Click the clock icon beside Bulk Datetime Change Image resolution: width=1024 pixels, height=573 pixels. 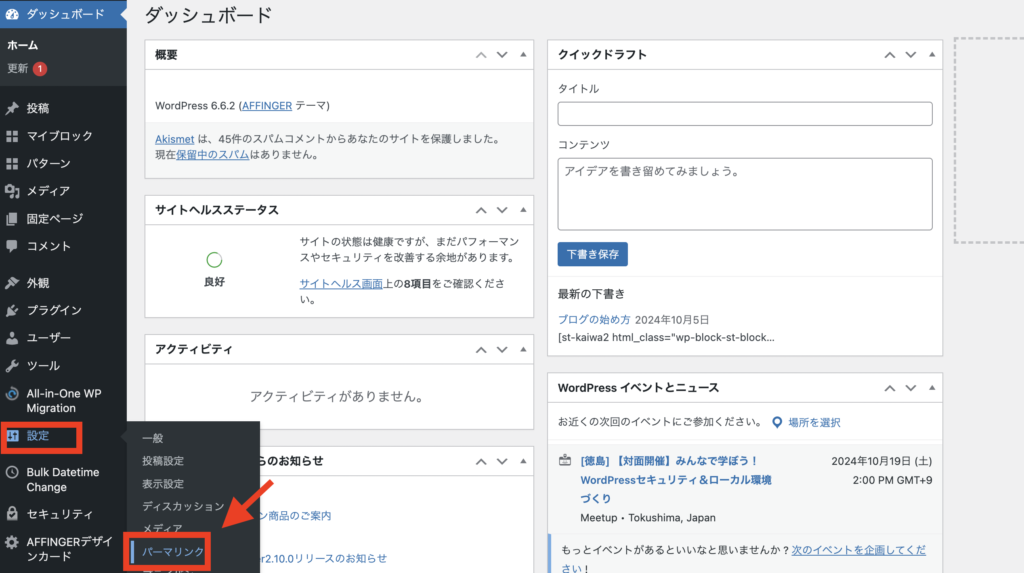[12, 472]
